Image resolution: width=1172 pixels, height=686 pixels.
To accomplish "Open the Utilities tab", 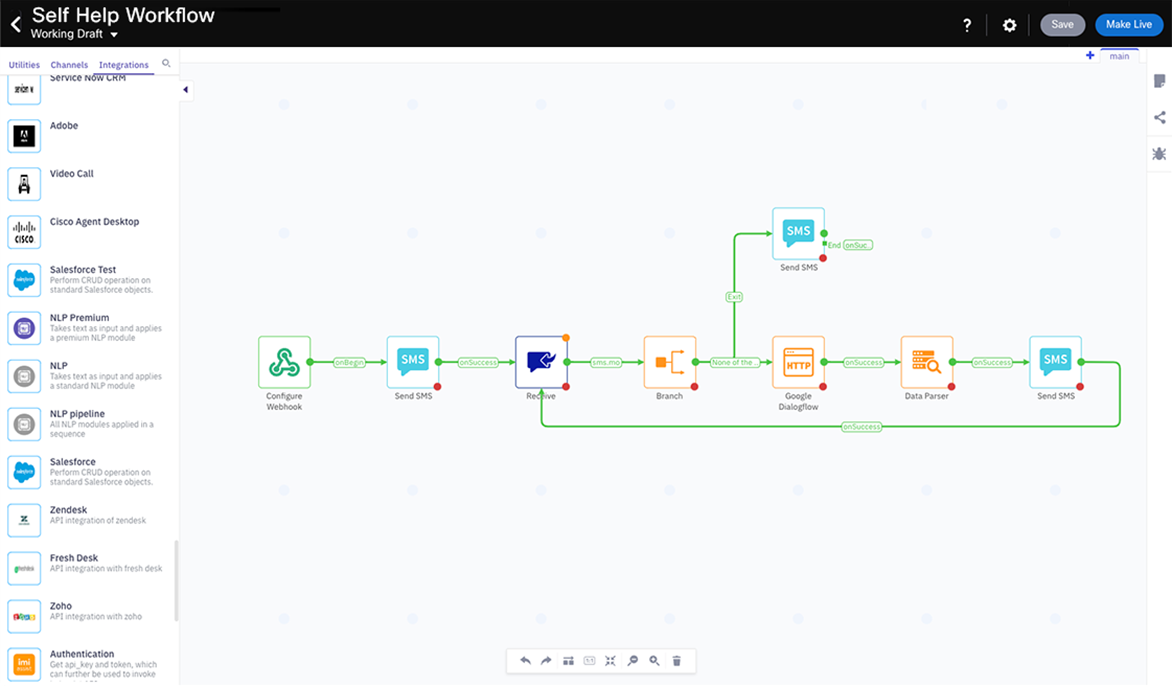I will click(23, 64).
